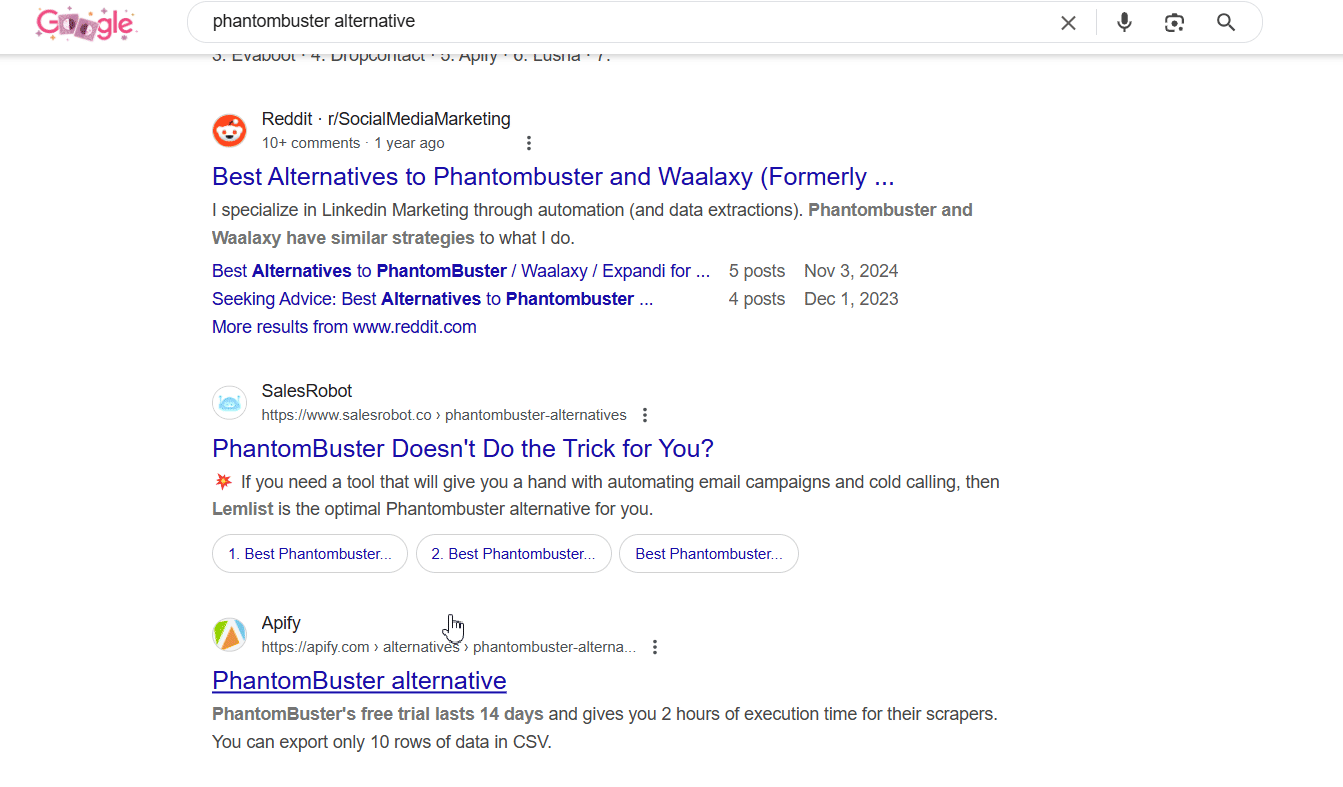The width and height of the screenshot is (1343, 787).
Task: Click the Google doodle logo
Action: pos(85,24)
